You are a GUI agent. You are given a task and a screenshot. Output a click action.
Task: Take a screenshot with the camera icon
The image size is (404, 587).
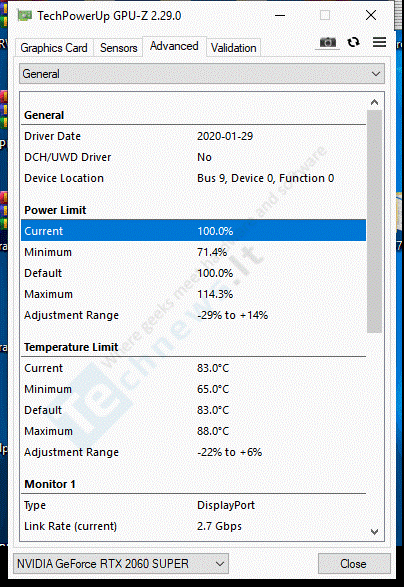point(328,43)
